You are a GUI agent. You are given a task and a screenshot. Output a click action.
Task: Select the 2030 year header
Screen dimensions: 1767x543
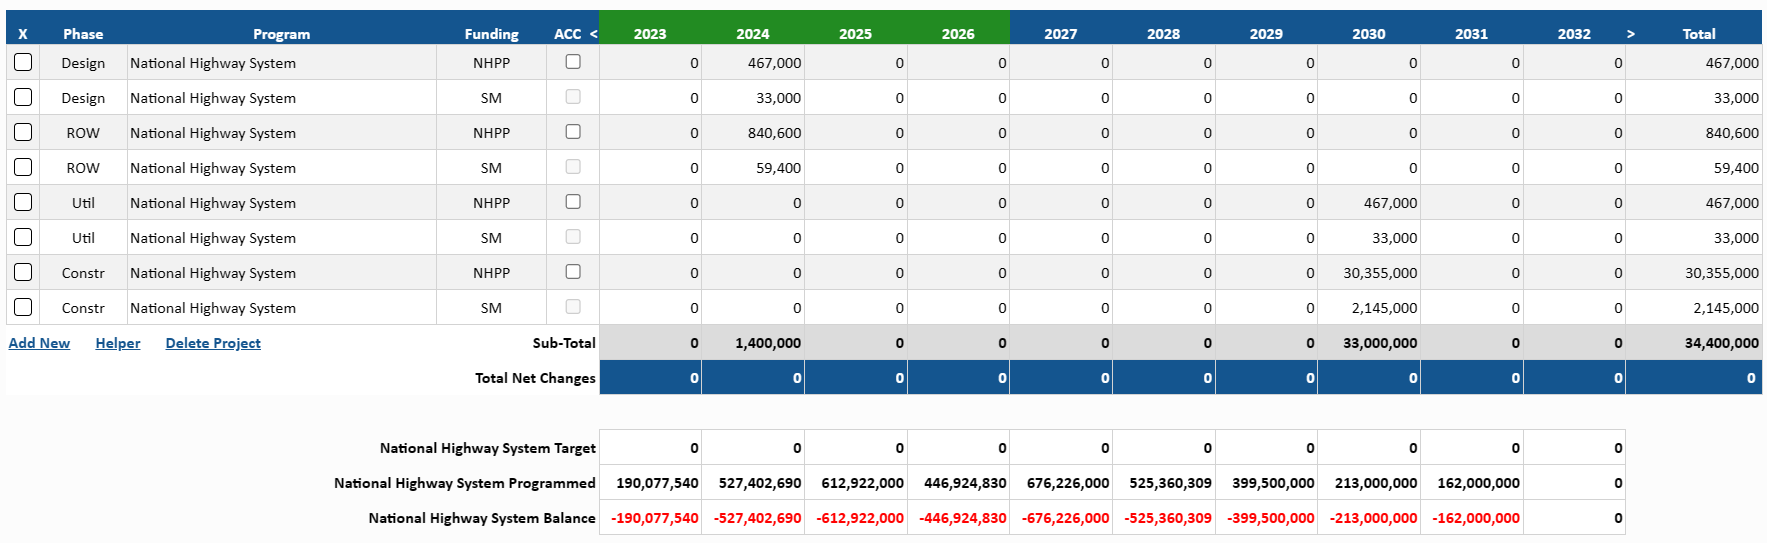point(1369,33)
